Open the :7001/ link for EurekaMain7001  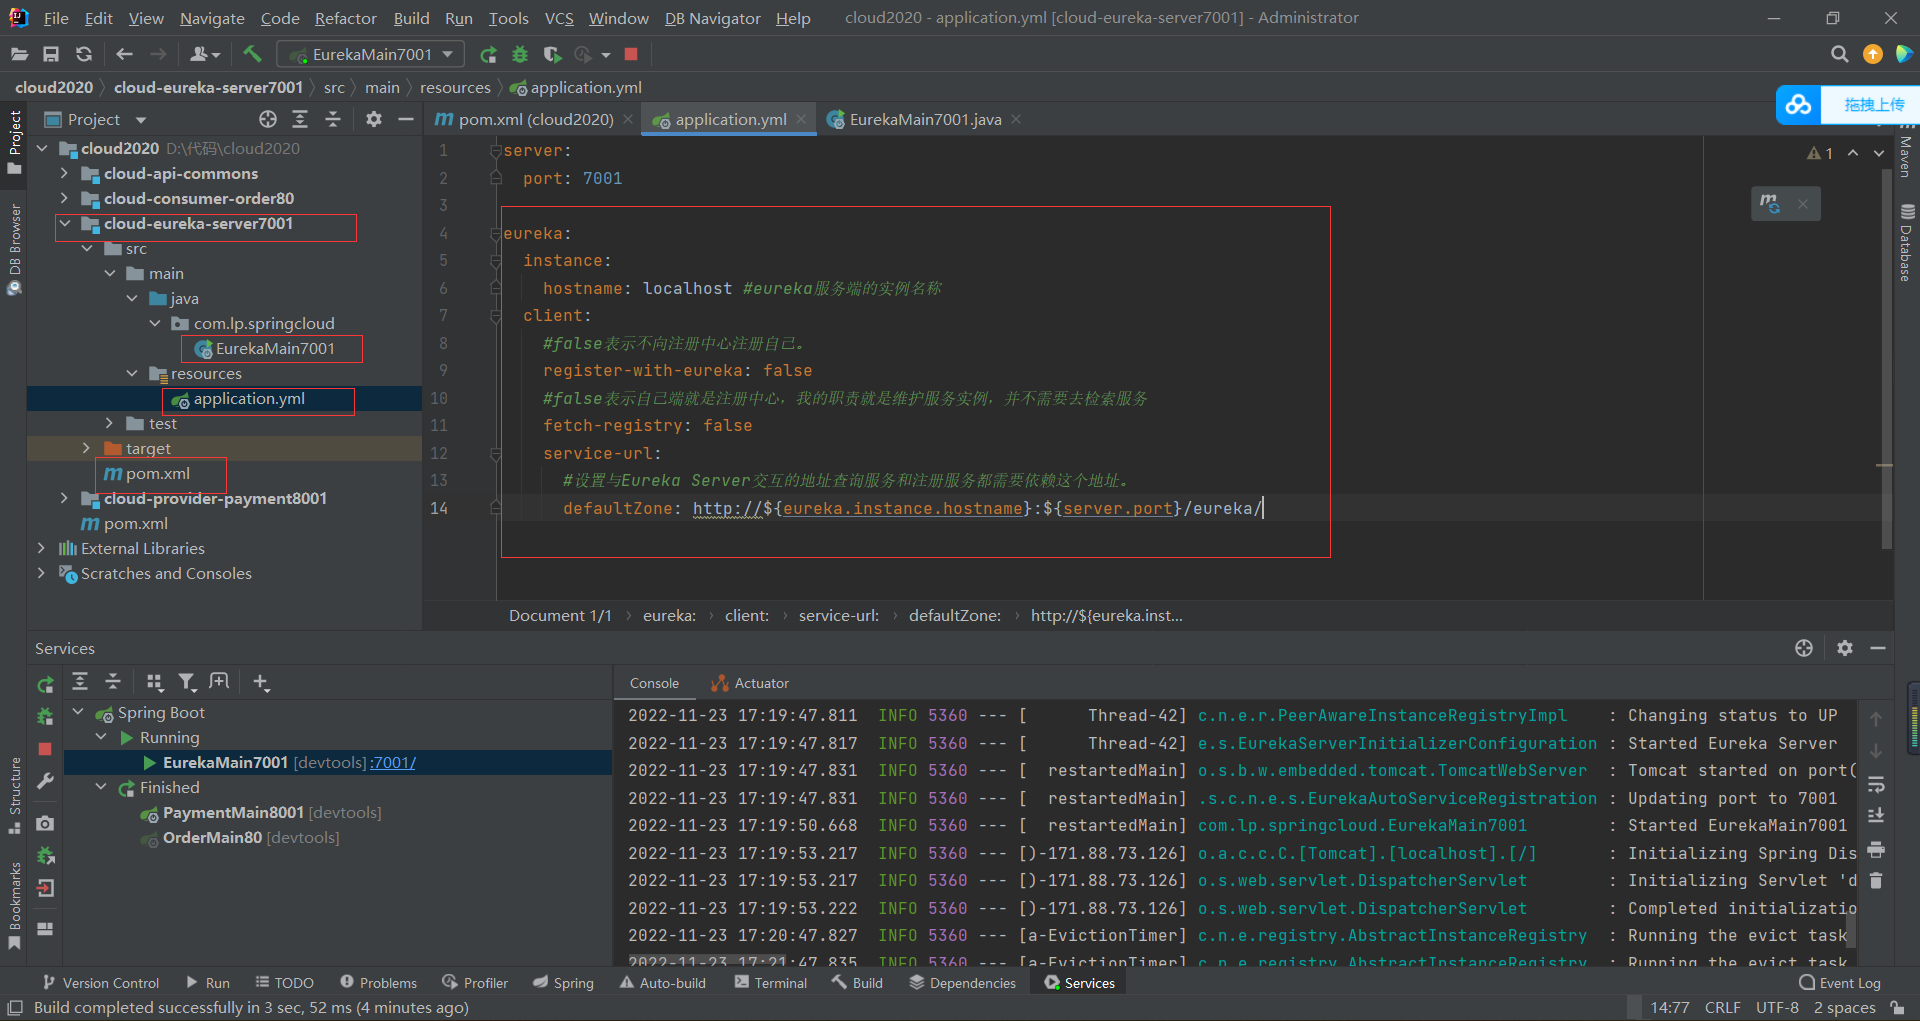[393, 762]
